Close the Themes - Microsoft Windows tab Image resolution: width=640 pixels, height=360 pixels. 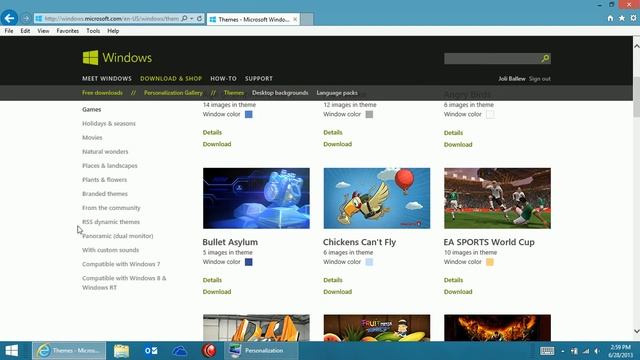295,19
